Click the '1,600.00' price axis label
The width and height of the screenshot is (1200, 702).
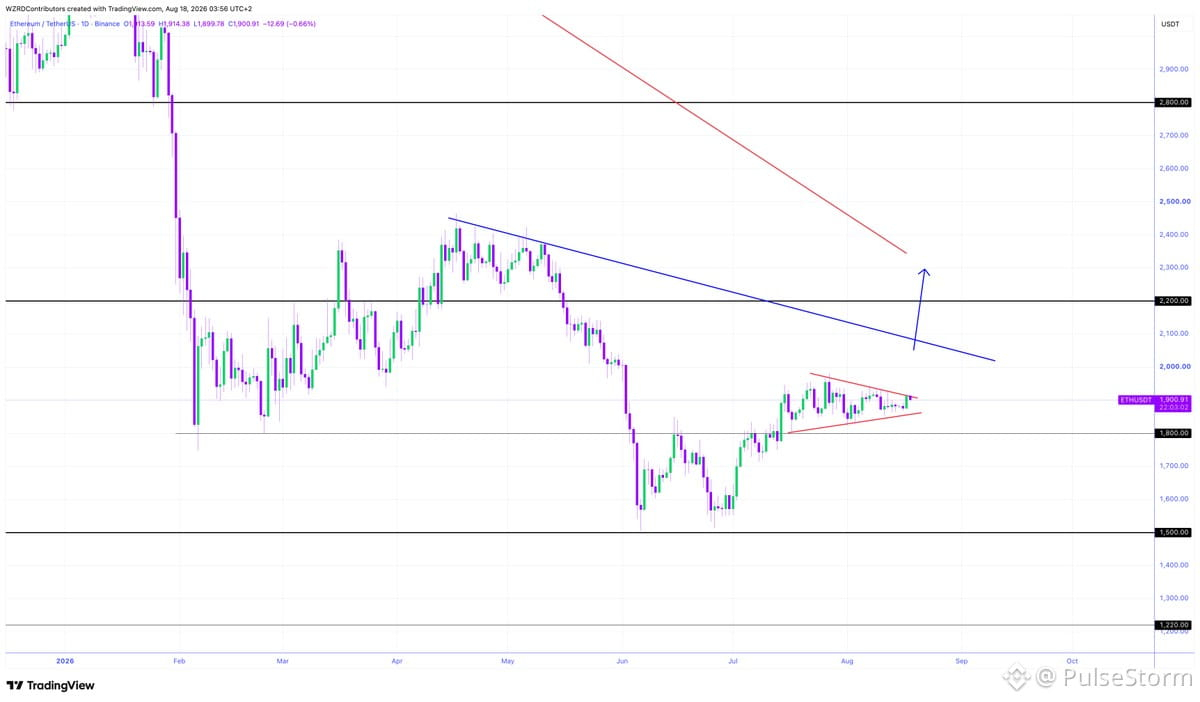[x=1173, y=499]
